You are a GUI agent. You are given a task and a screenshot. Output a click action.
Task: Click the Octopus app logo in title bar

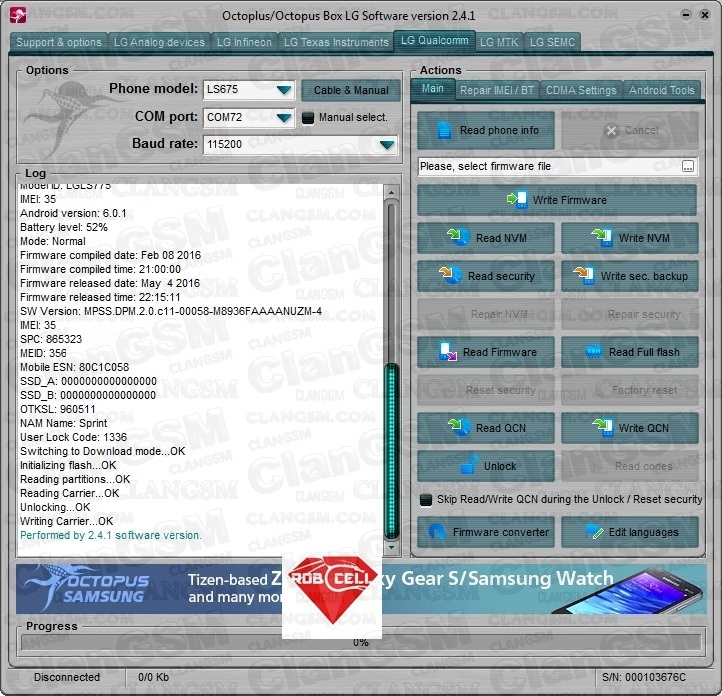(x=17, y=15)
